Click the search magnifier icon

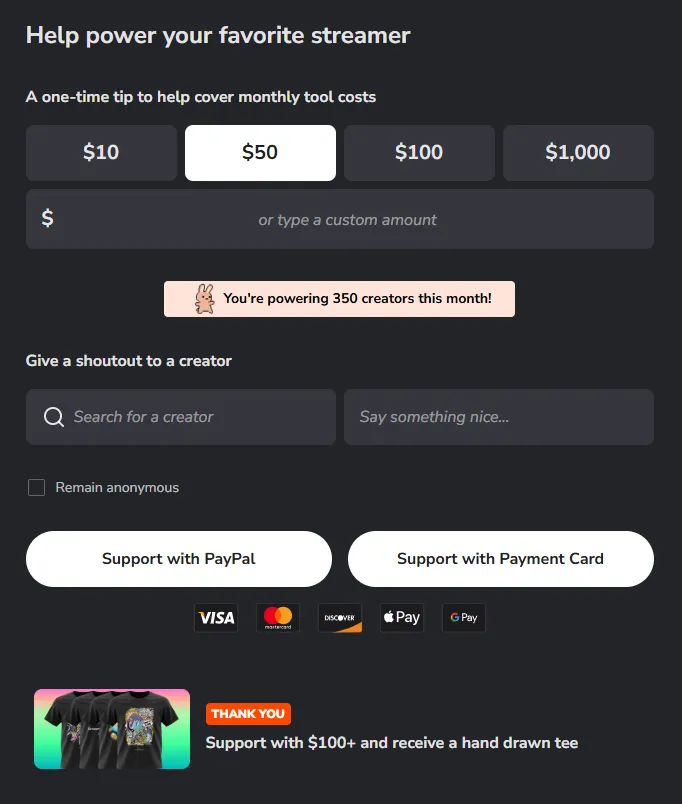53,416
